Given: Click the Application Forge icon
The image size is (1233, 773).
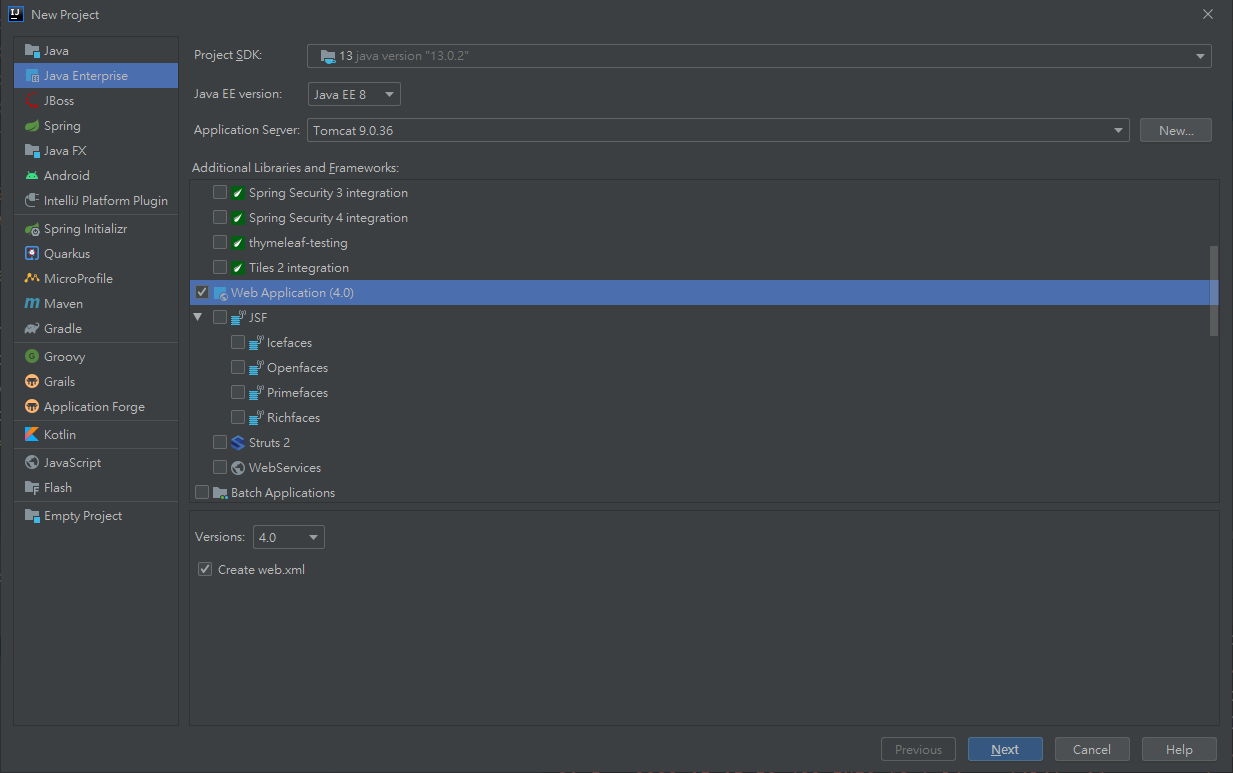Looking at the screenshot, I should tap(32, 407).
